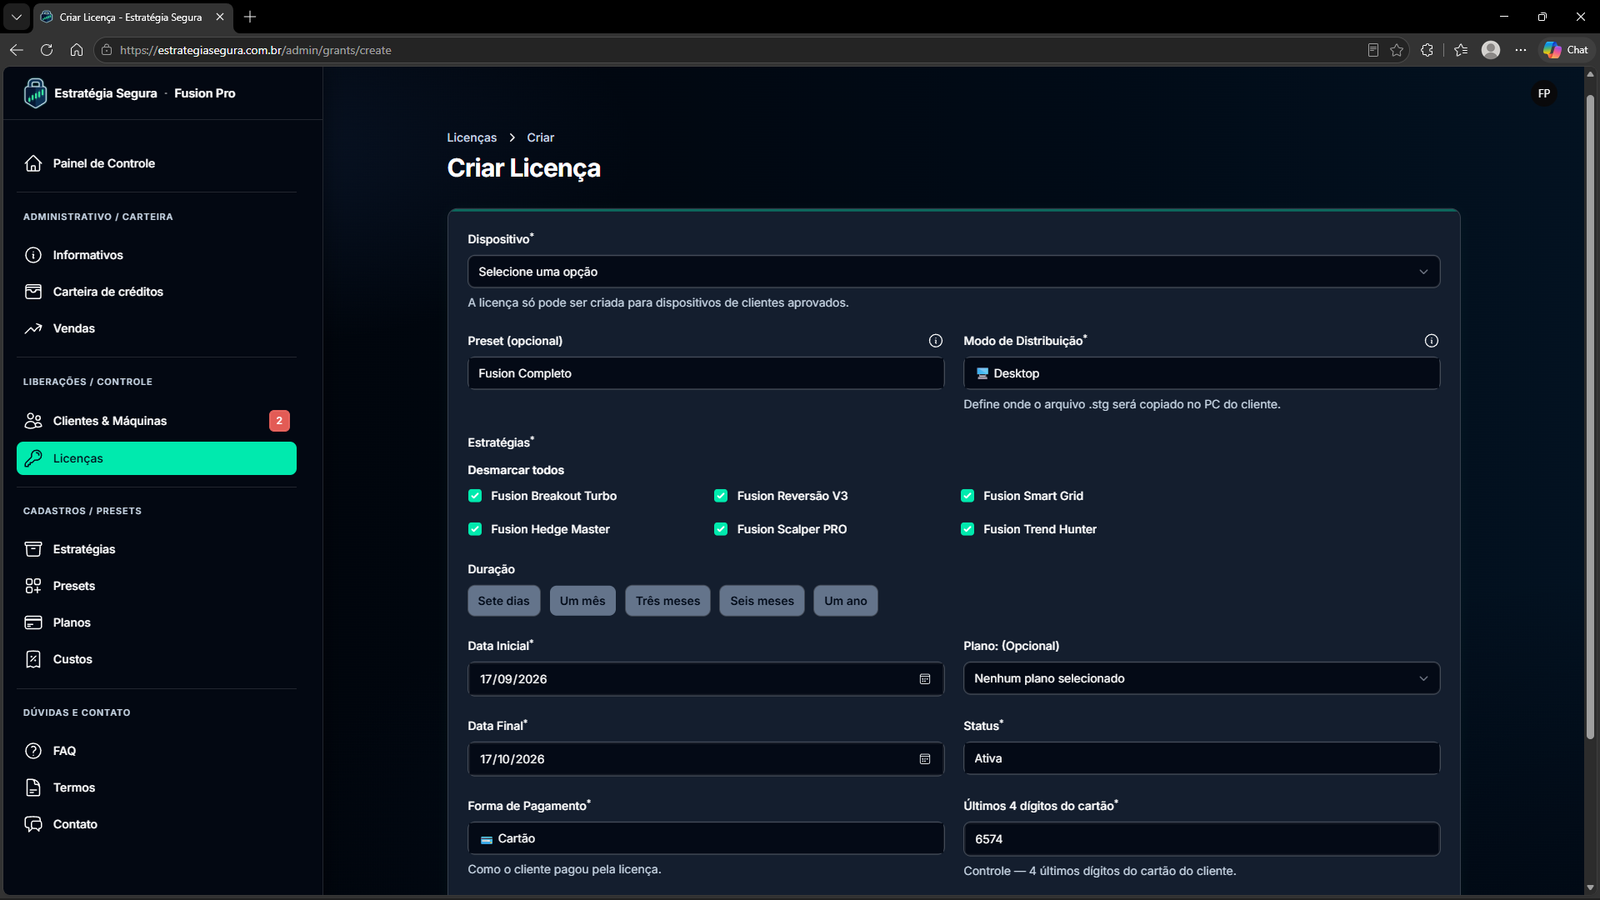Screen dimensions: 1600x900
Task: Uncheck the Fusion Smart Grid strategy
Action: point(967,496)
